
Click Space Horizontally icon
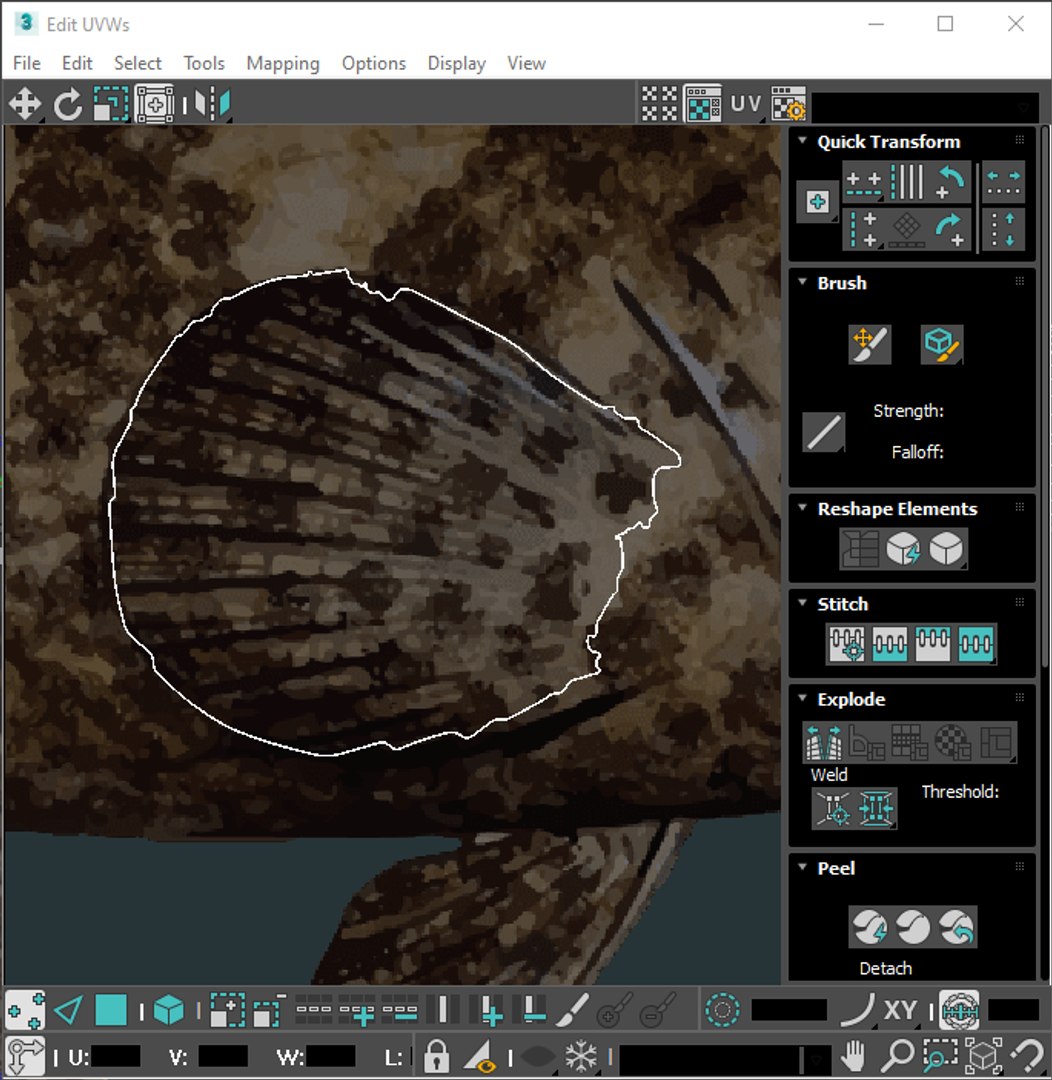click(x=1003, y=183)
